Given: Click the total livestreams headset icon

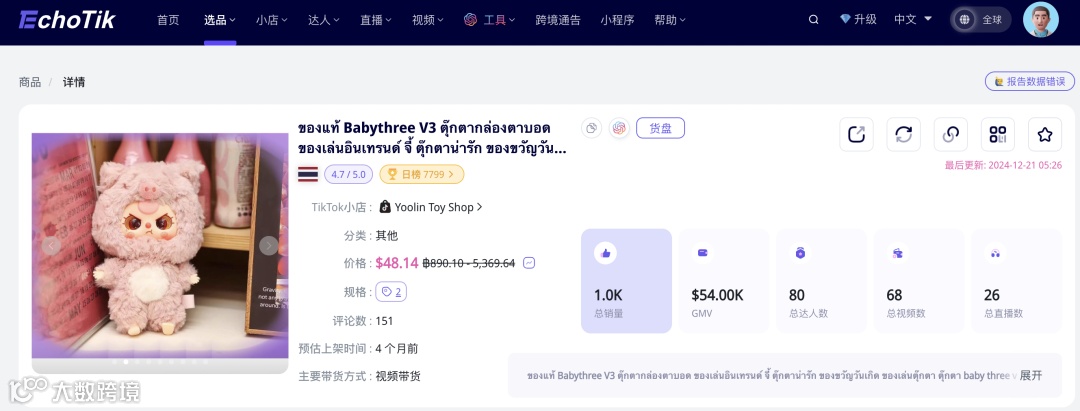Looking at the screenshot, I should (x=995, y=253).
